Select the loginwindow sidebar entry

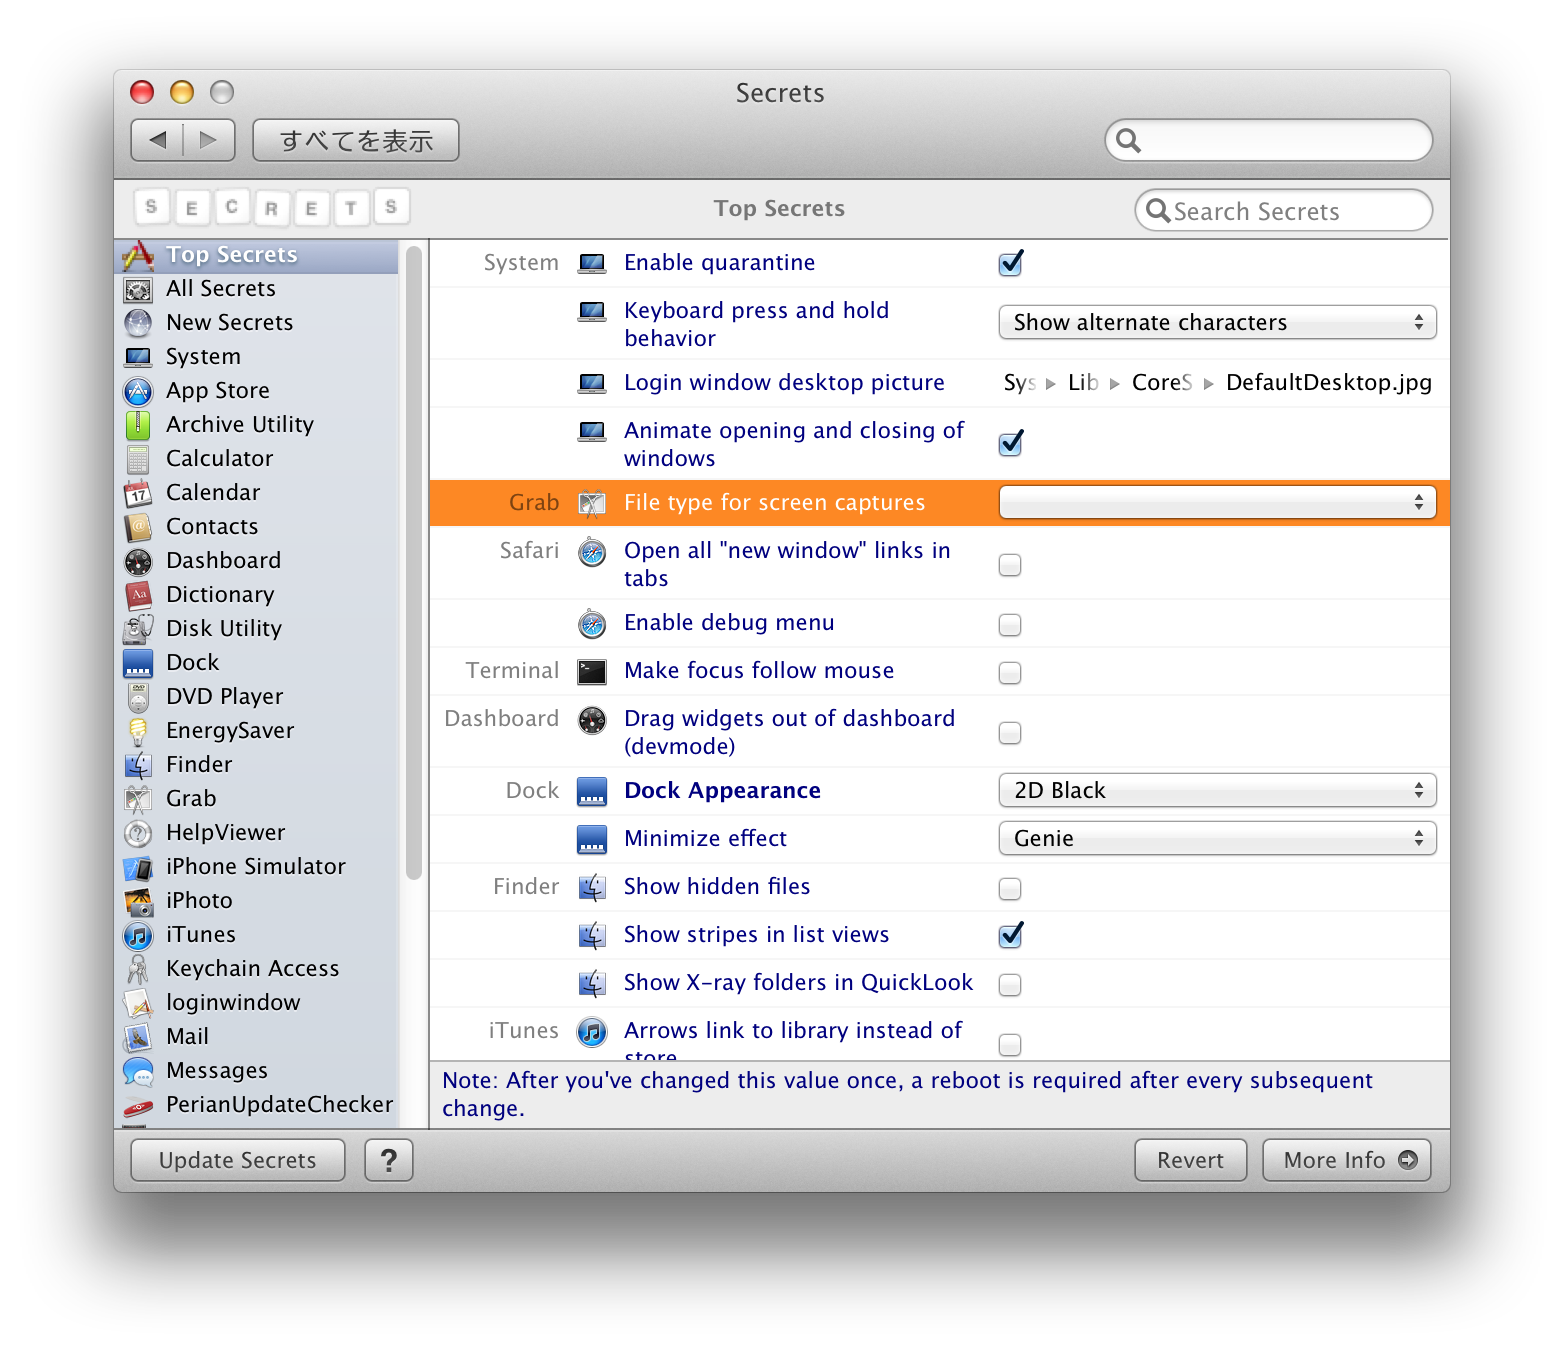[258, 1003]
